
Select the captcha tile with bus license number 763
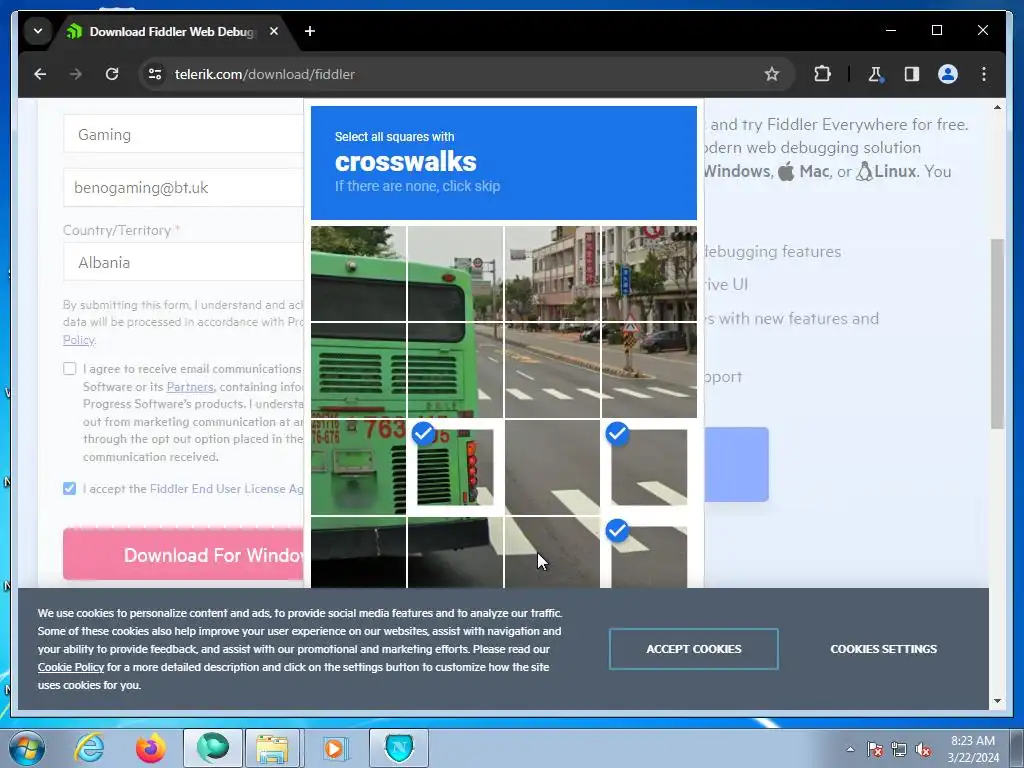[358, 467]
